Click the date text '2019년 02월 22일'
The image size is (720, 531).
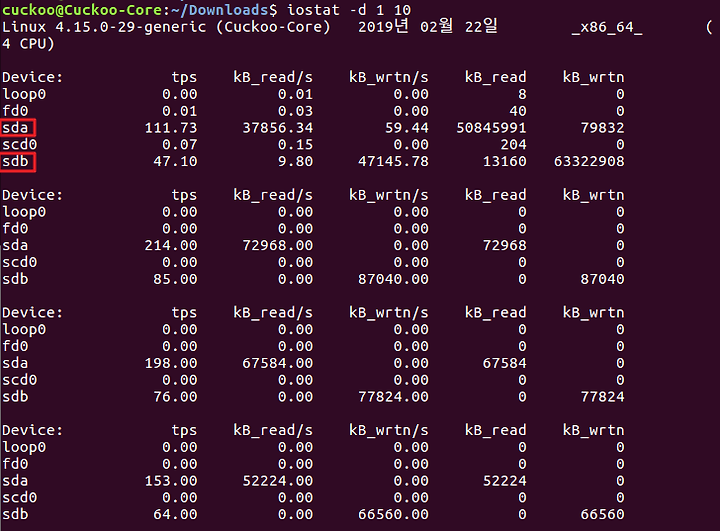[x=428, y=26]
